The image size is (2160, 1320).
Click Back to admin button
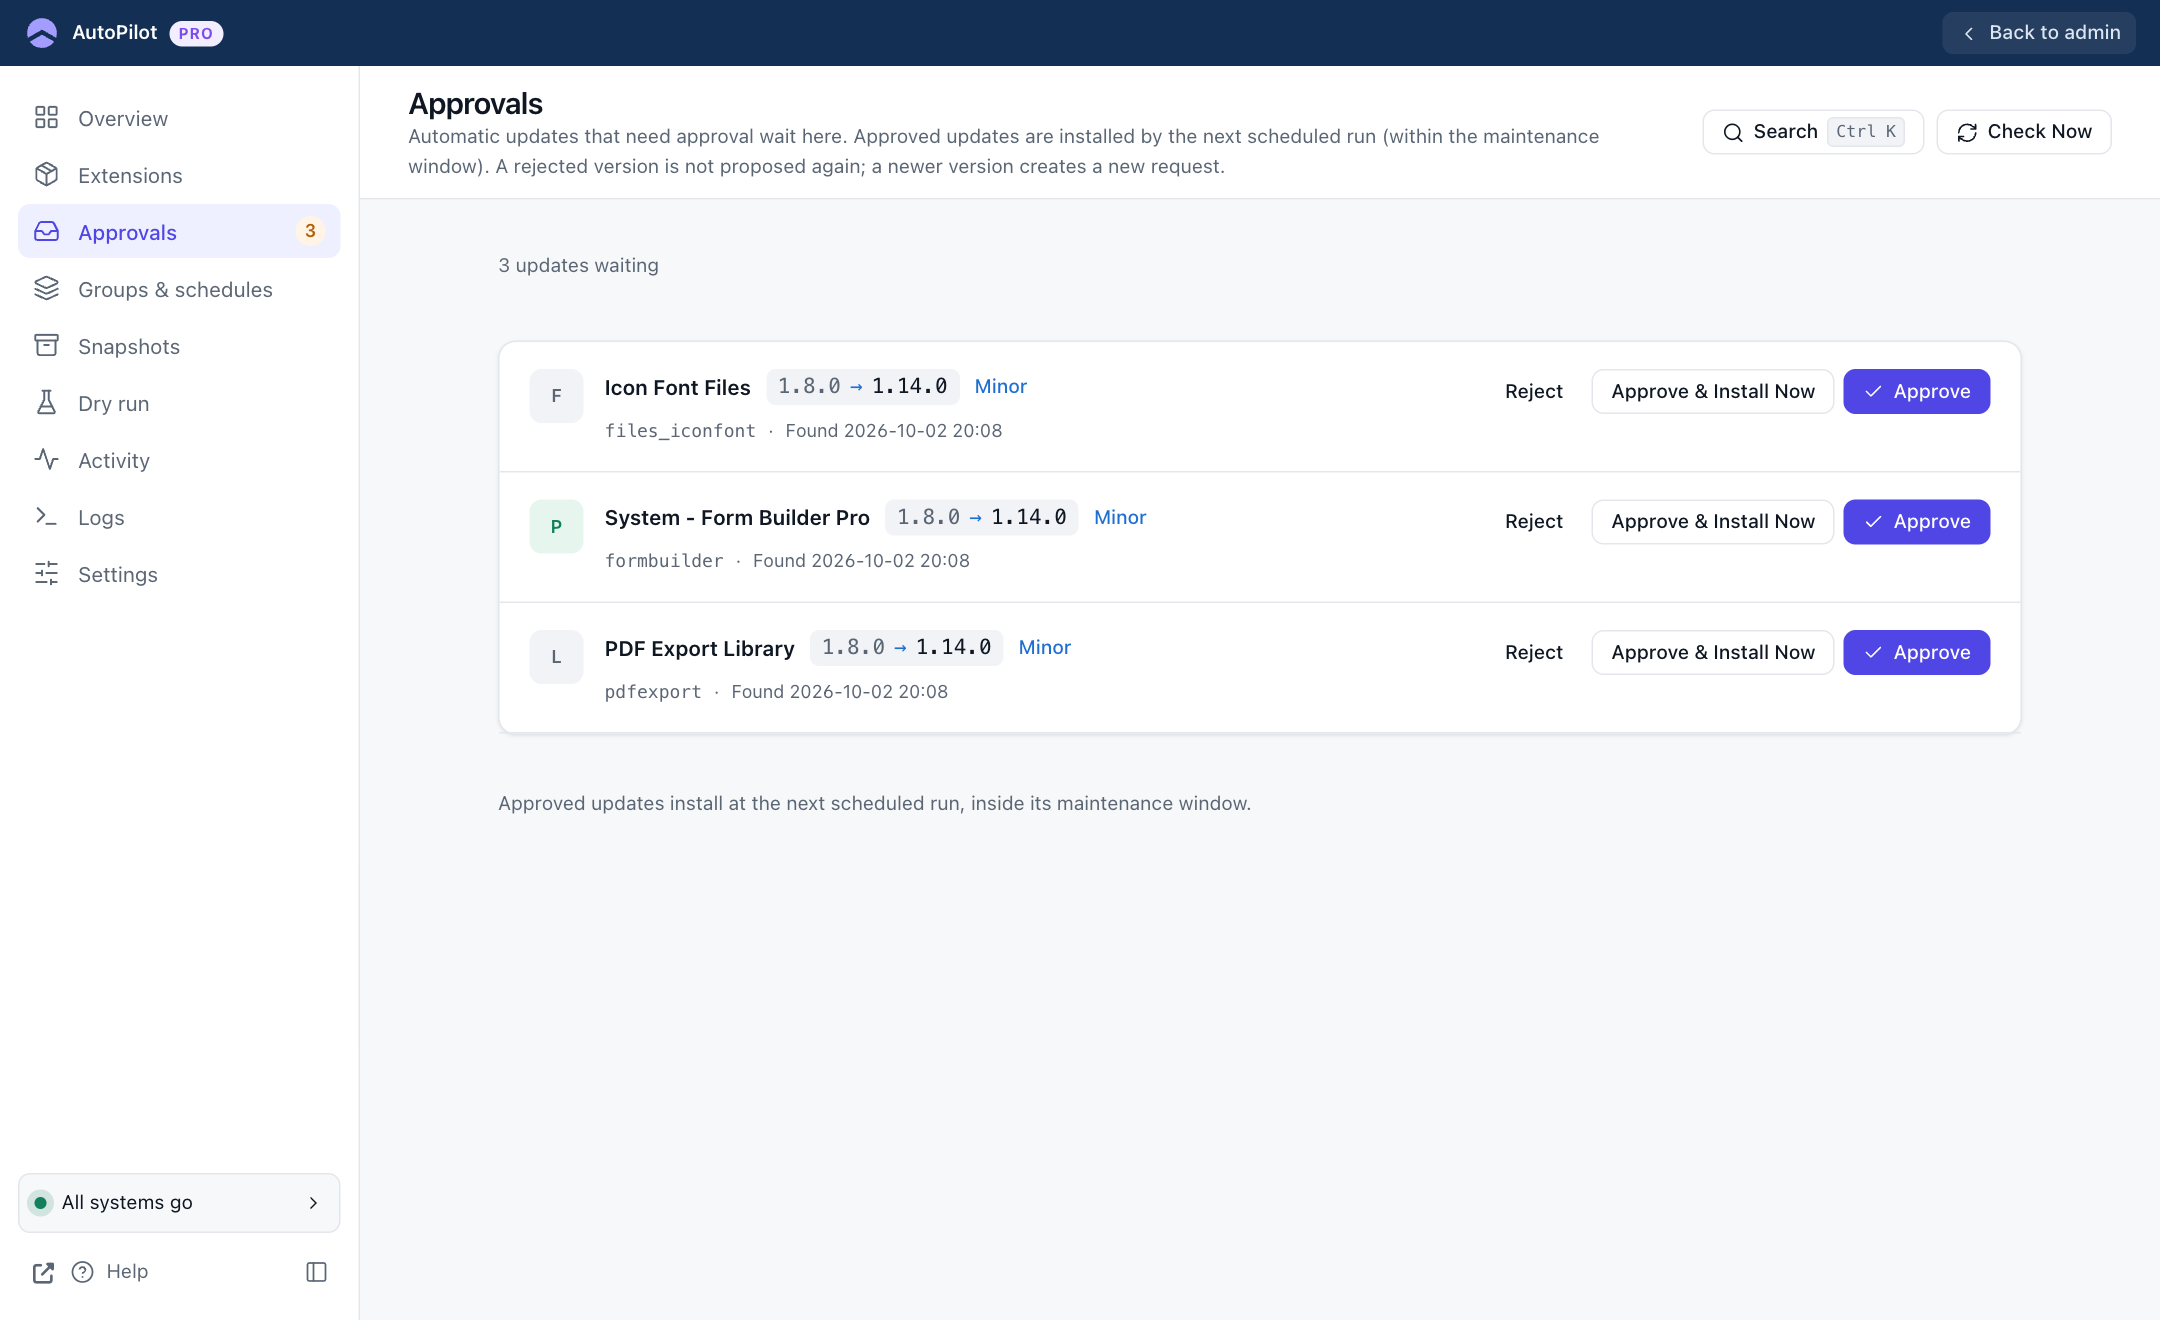[x=2039, y=33]
